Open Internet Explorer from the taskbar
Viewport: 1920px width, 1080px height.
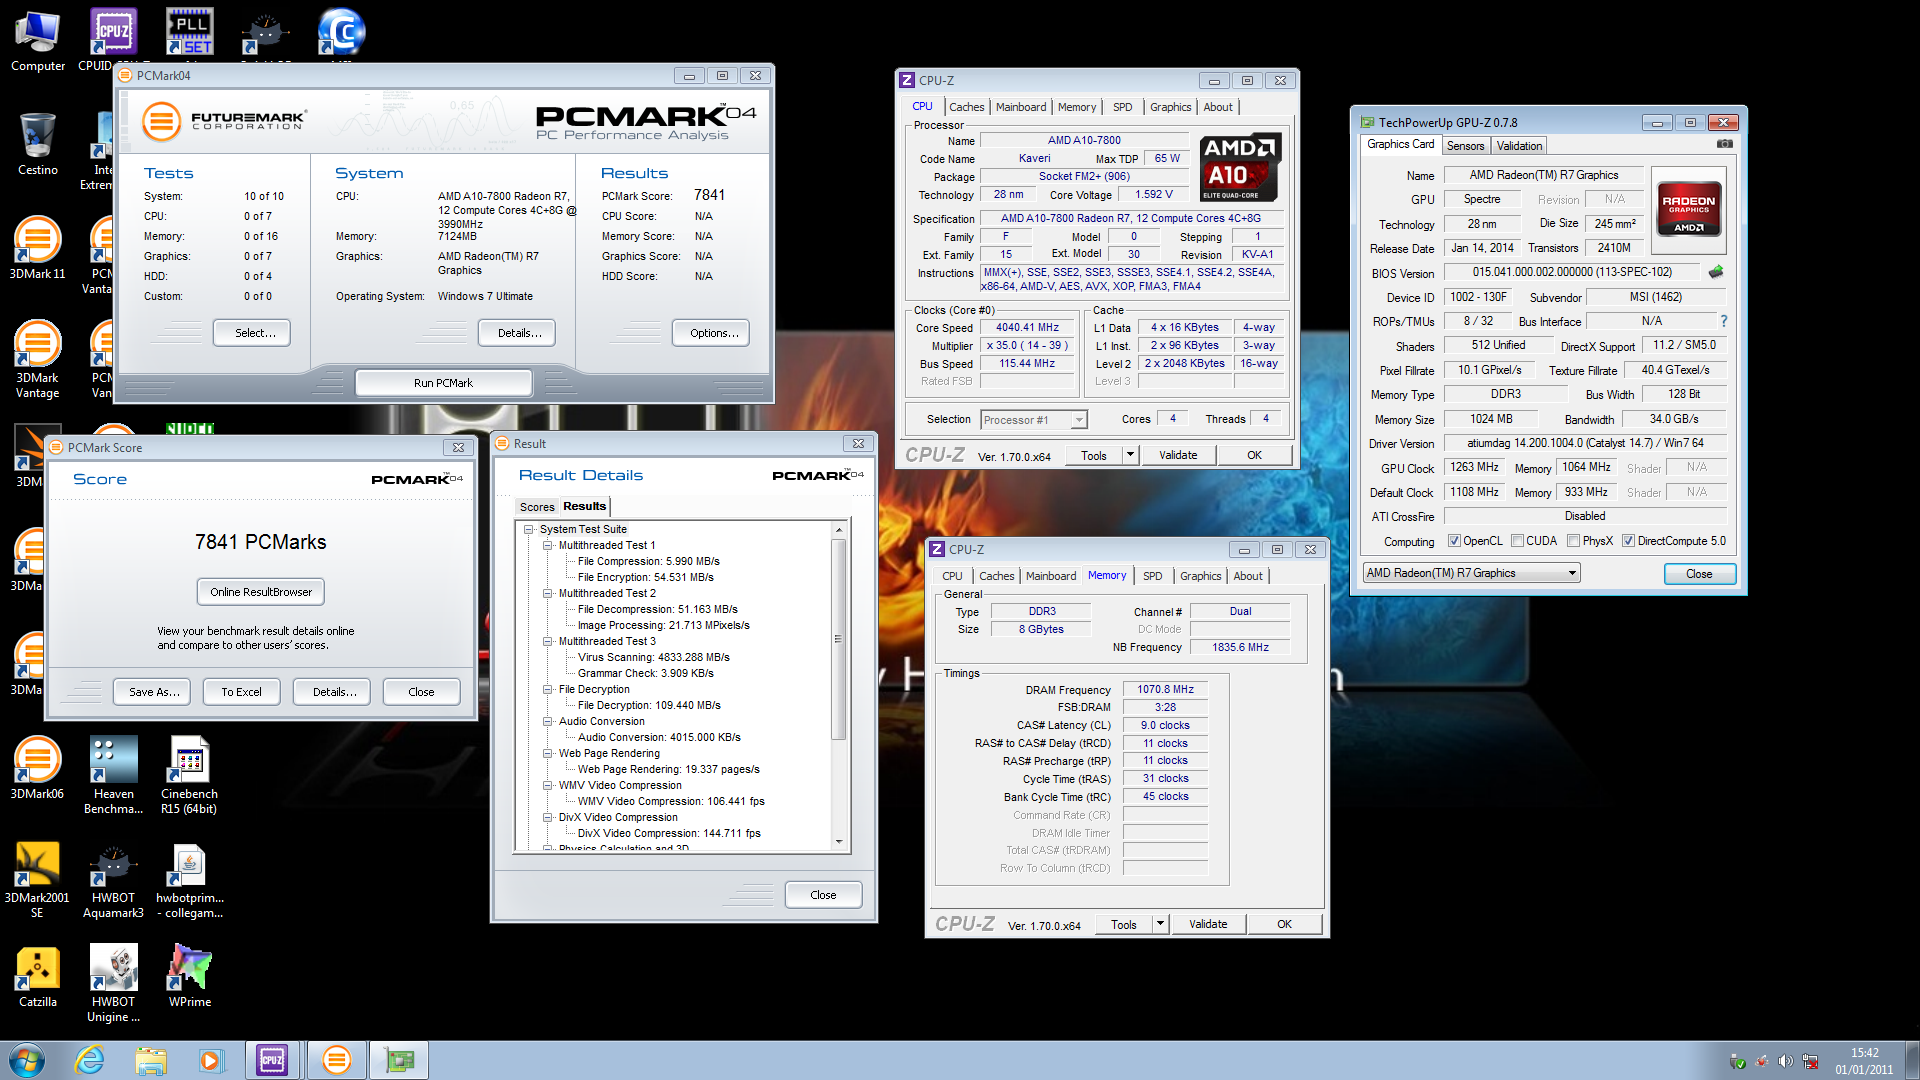pyautogui.click(x=90, y=1060)
